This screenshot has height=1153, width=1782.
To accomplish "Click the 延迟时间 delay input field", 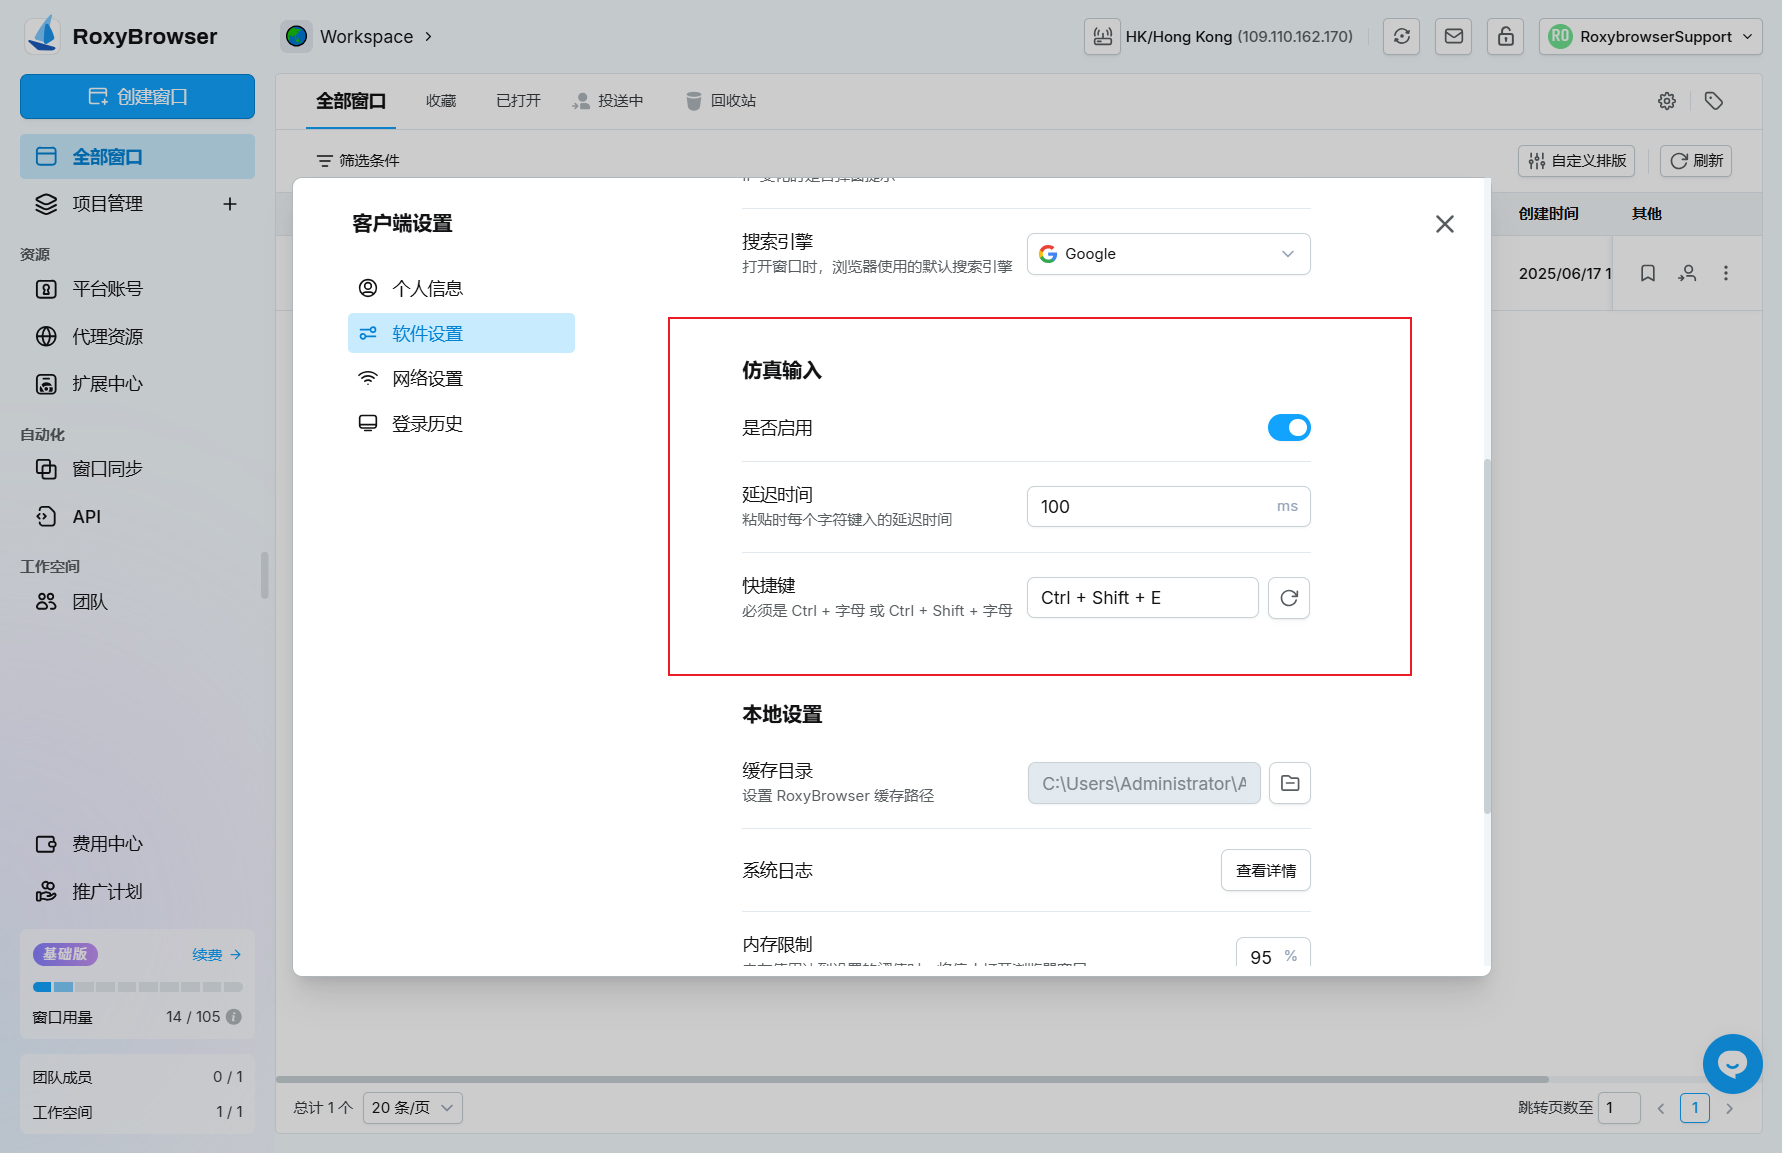I will [1150, 507].
